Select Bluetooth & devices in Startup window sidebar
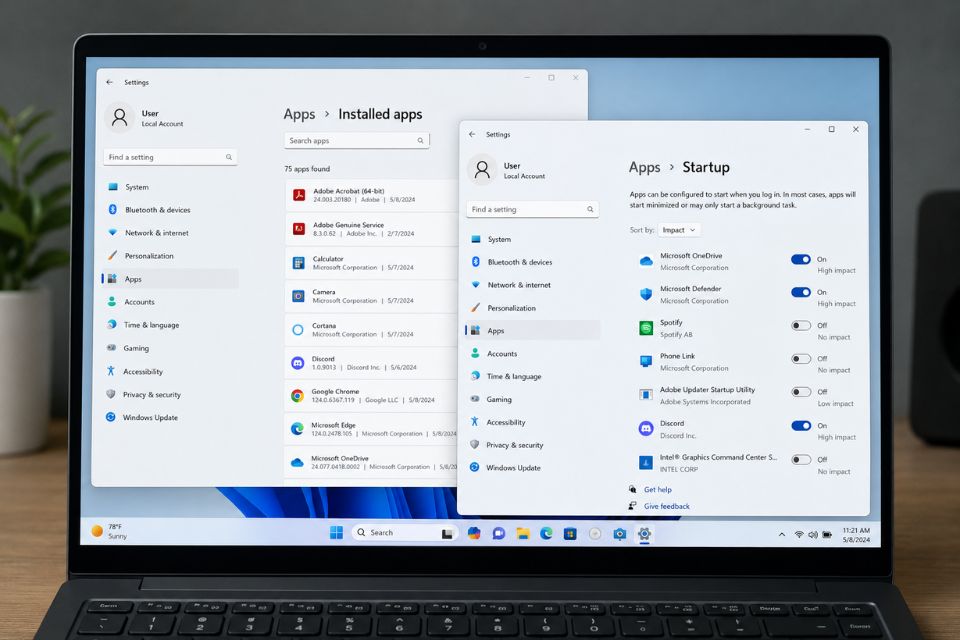The height and width of the screenshot is (640, 960). click(x=533, y=262)
